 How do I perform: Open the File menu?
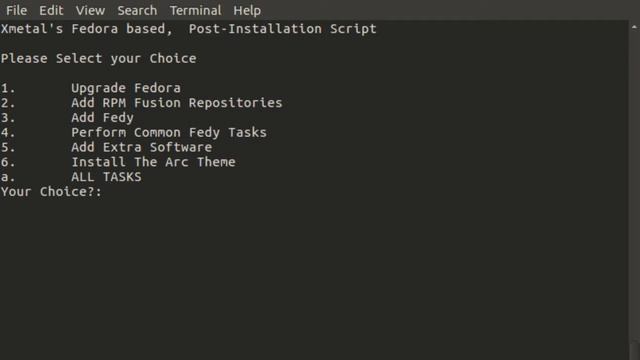16,10
